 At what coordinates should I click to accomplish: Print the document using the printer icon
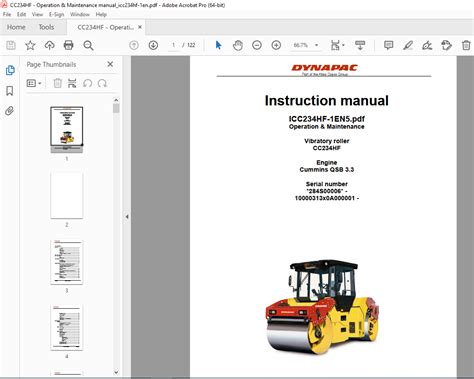coord(69,45)
